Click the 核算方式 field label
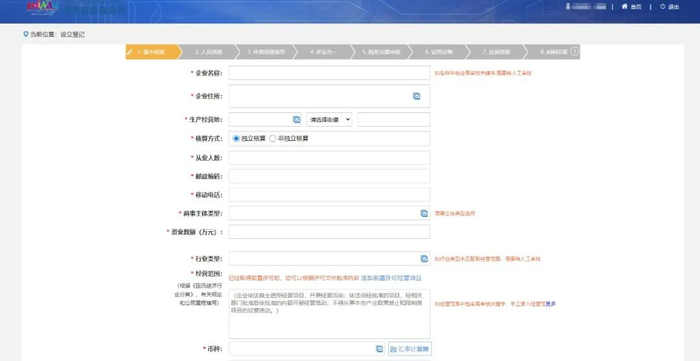 point(208,139)
